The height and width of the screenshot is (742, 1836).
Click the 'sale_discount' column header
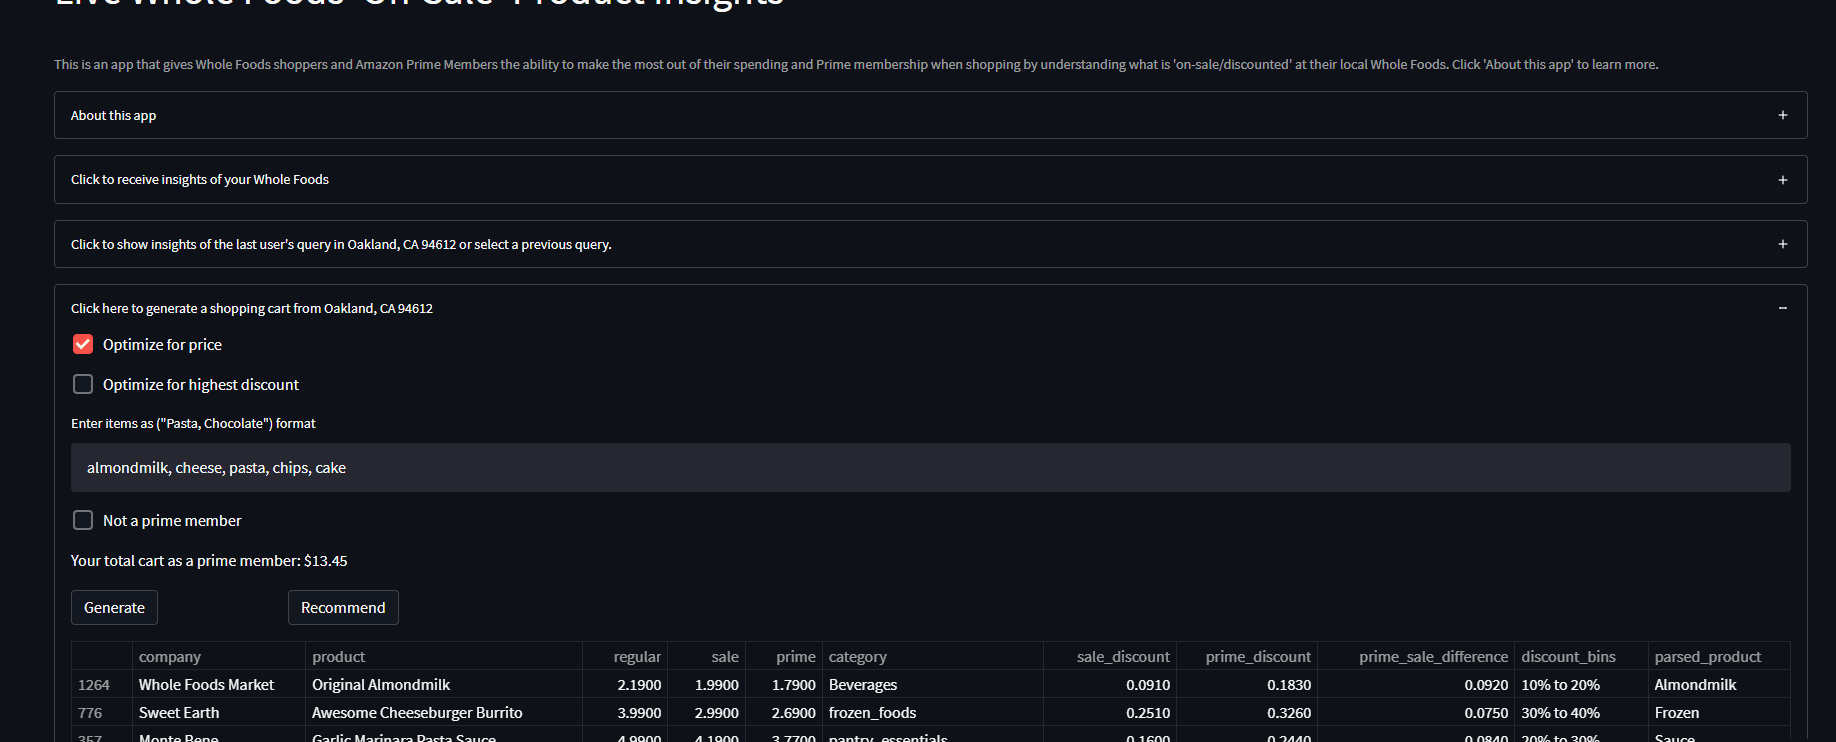tap(1109, 656)
